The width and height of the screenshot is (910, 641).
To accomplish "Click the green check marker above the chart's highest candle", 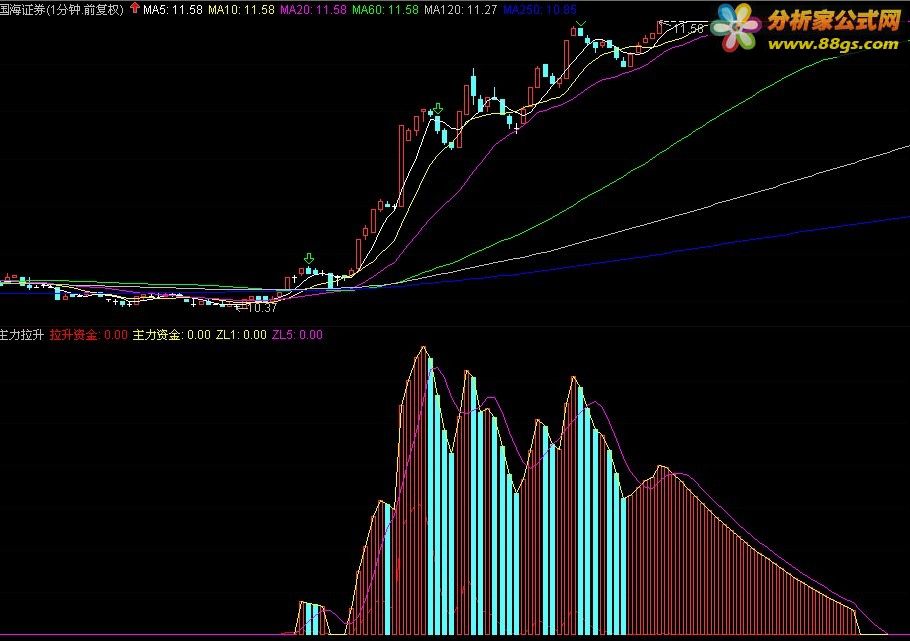I will coord(581,24).
